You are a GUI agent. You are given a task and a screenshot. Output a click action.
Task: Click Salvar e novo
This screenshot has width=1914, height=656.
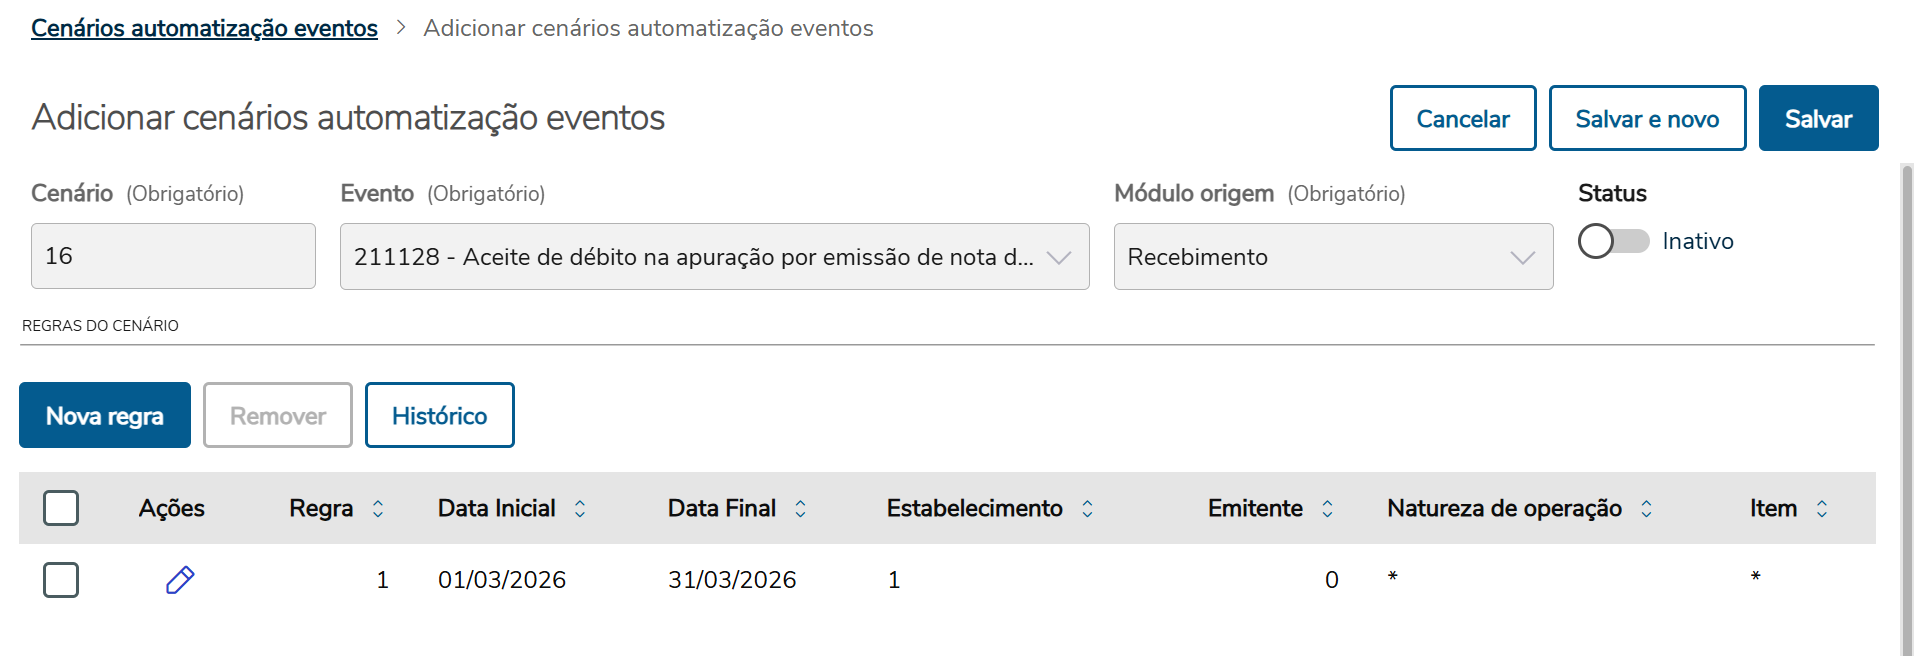pyautogui.click(x=1647, y=118)
